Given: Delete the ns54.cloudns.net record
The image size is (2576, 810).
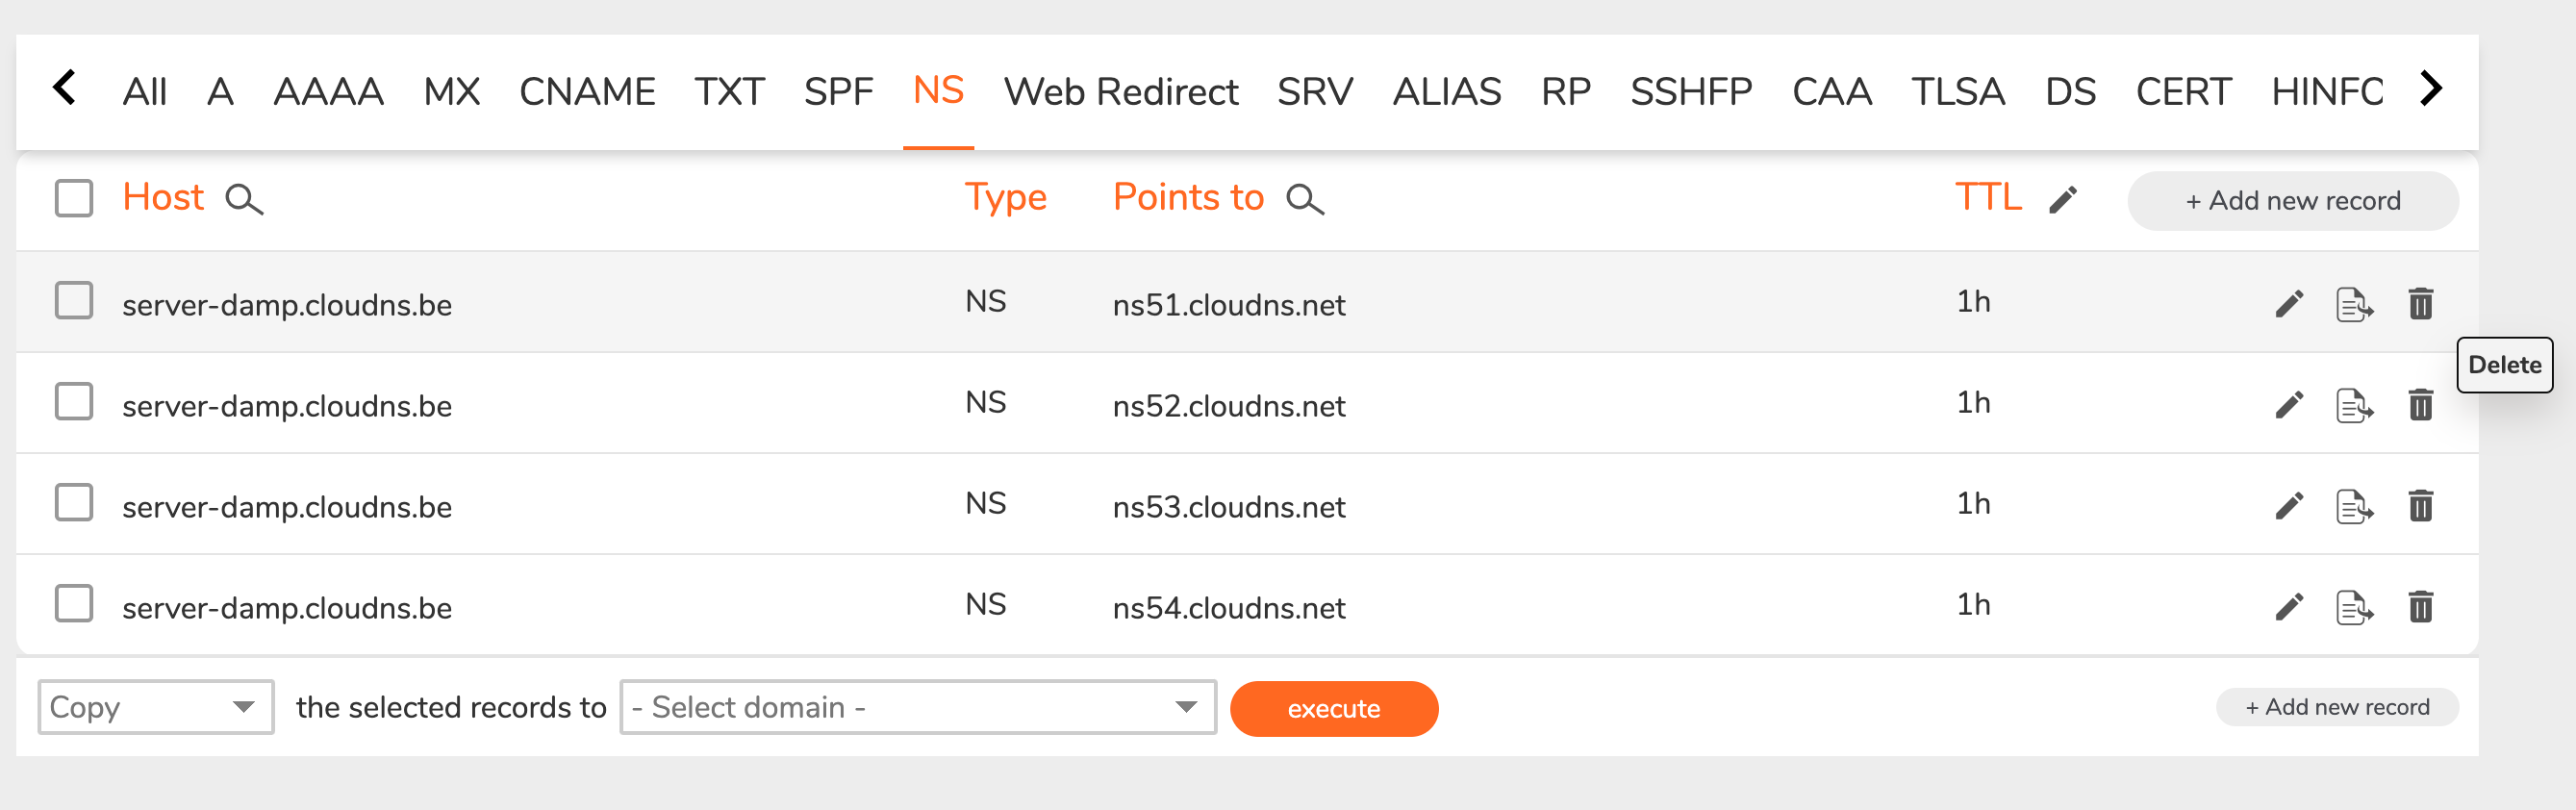Looking at the screenshot, I should (x=2420, y=606).
